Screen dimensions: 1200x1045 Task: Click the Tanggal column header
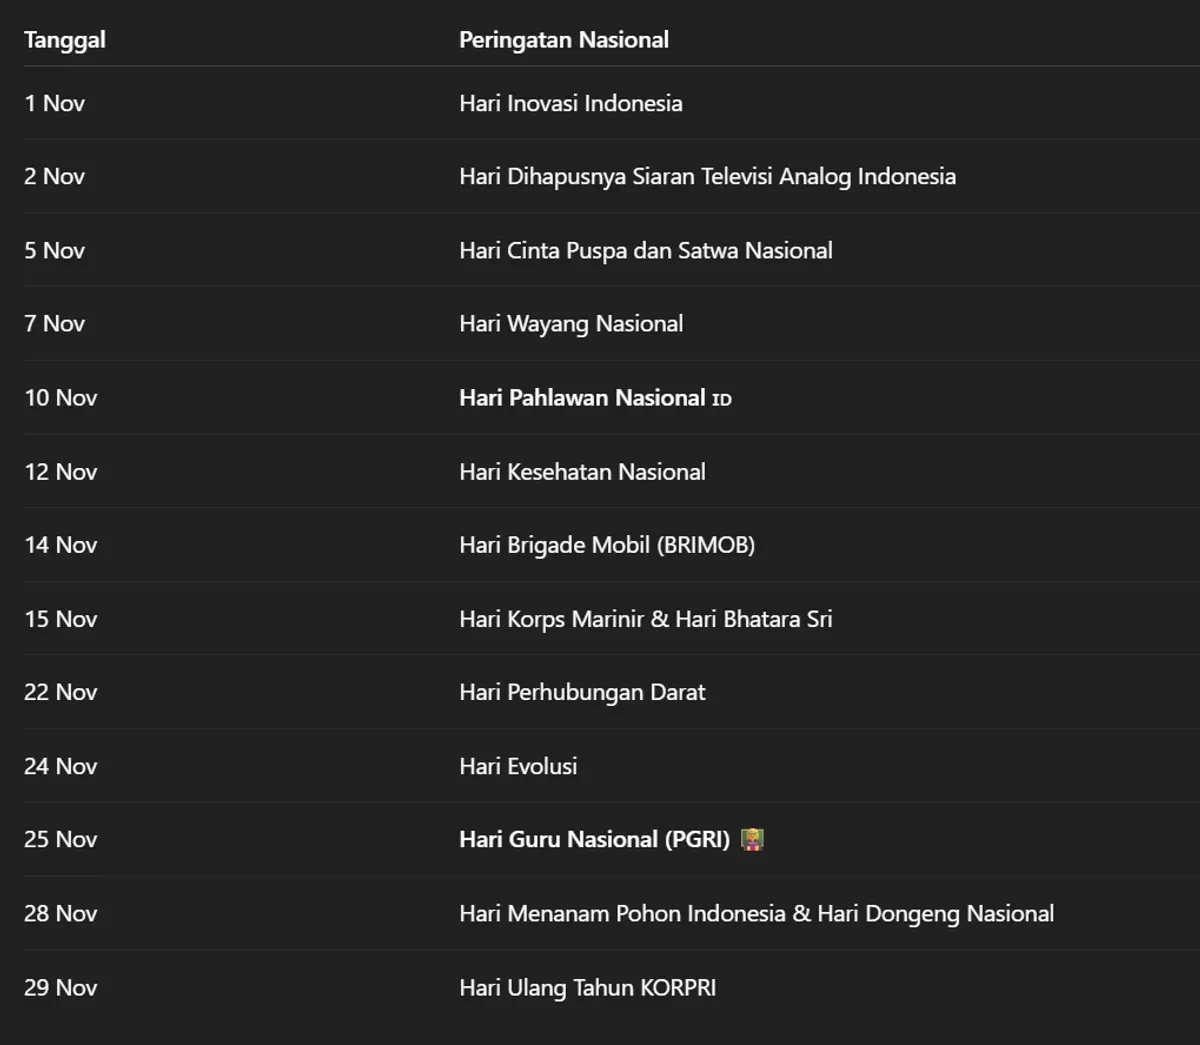[x=65, y=40]
